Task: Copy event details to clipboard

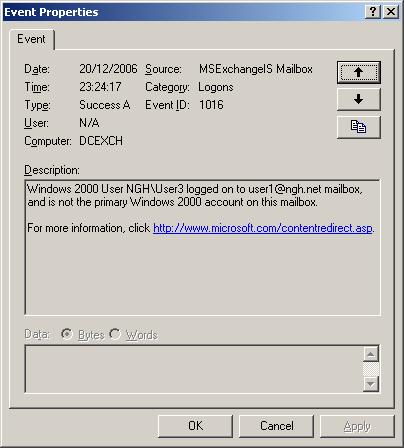Action: click(358, 127)
